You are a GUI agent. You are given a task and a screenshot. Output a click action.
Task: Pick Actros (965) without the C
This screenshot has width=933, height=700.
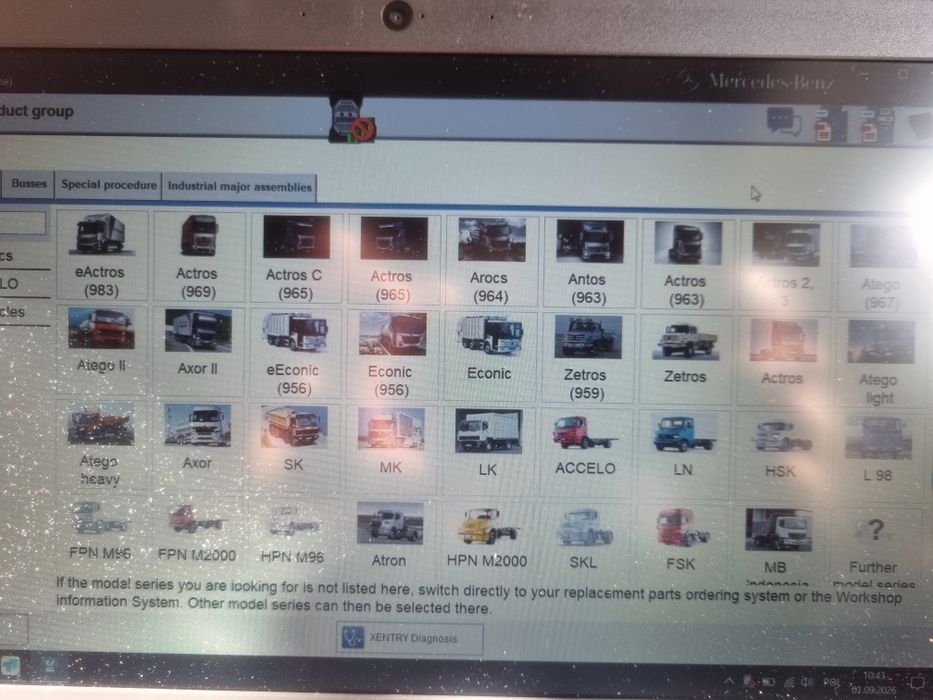coord(393,260)
